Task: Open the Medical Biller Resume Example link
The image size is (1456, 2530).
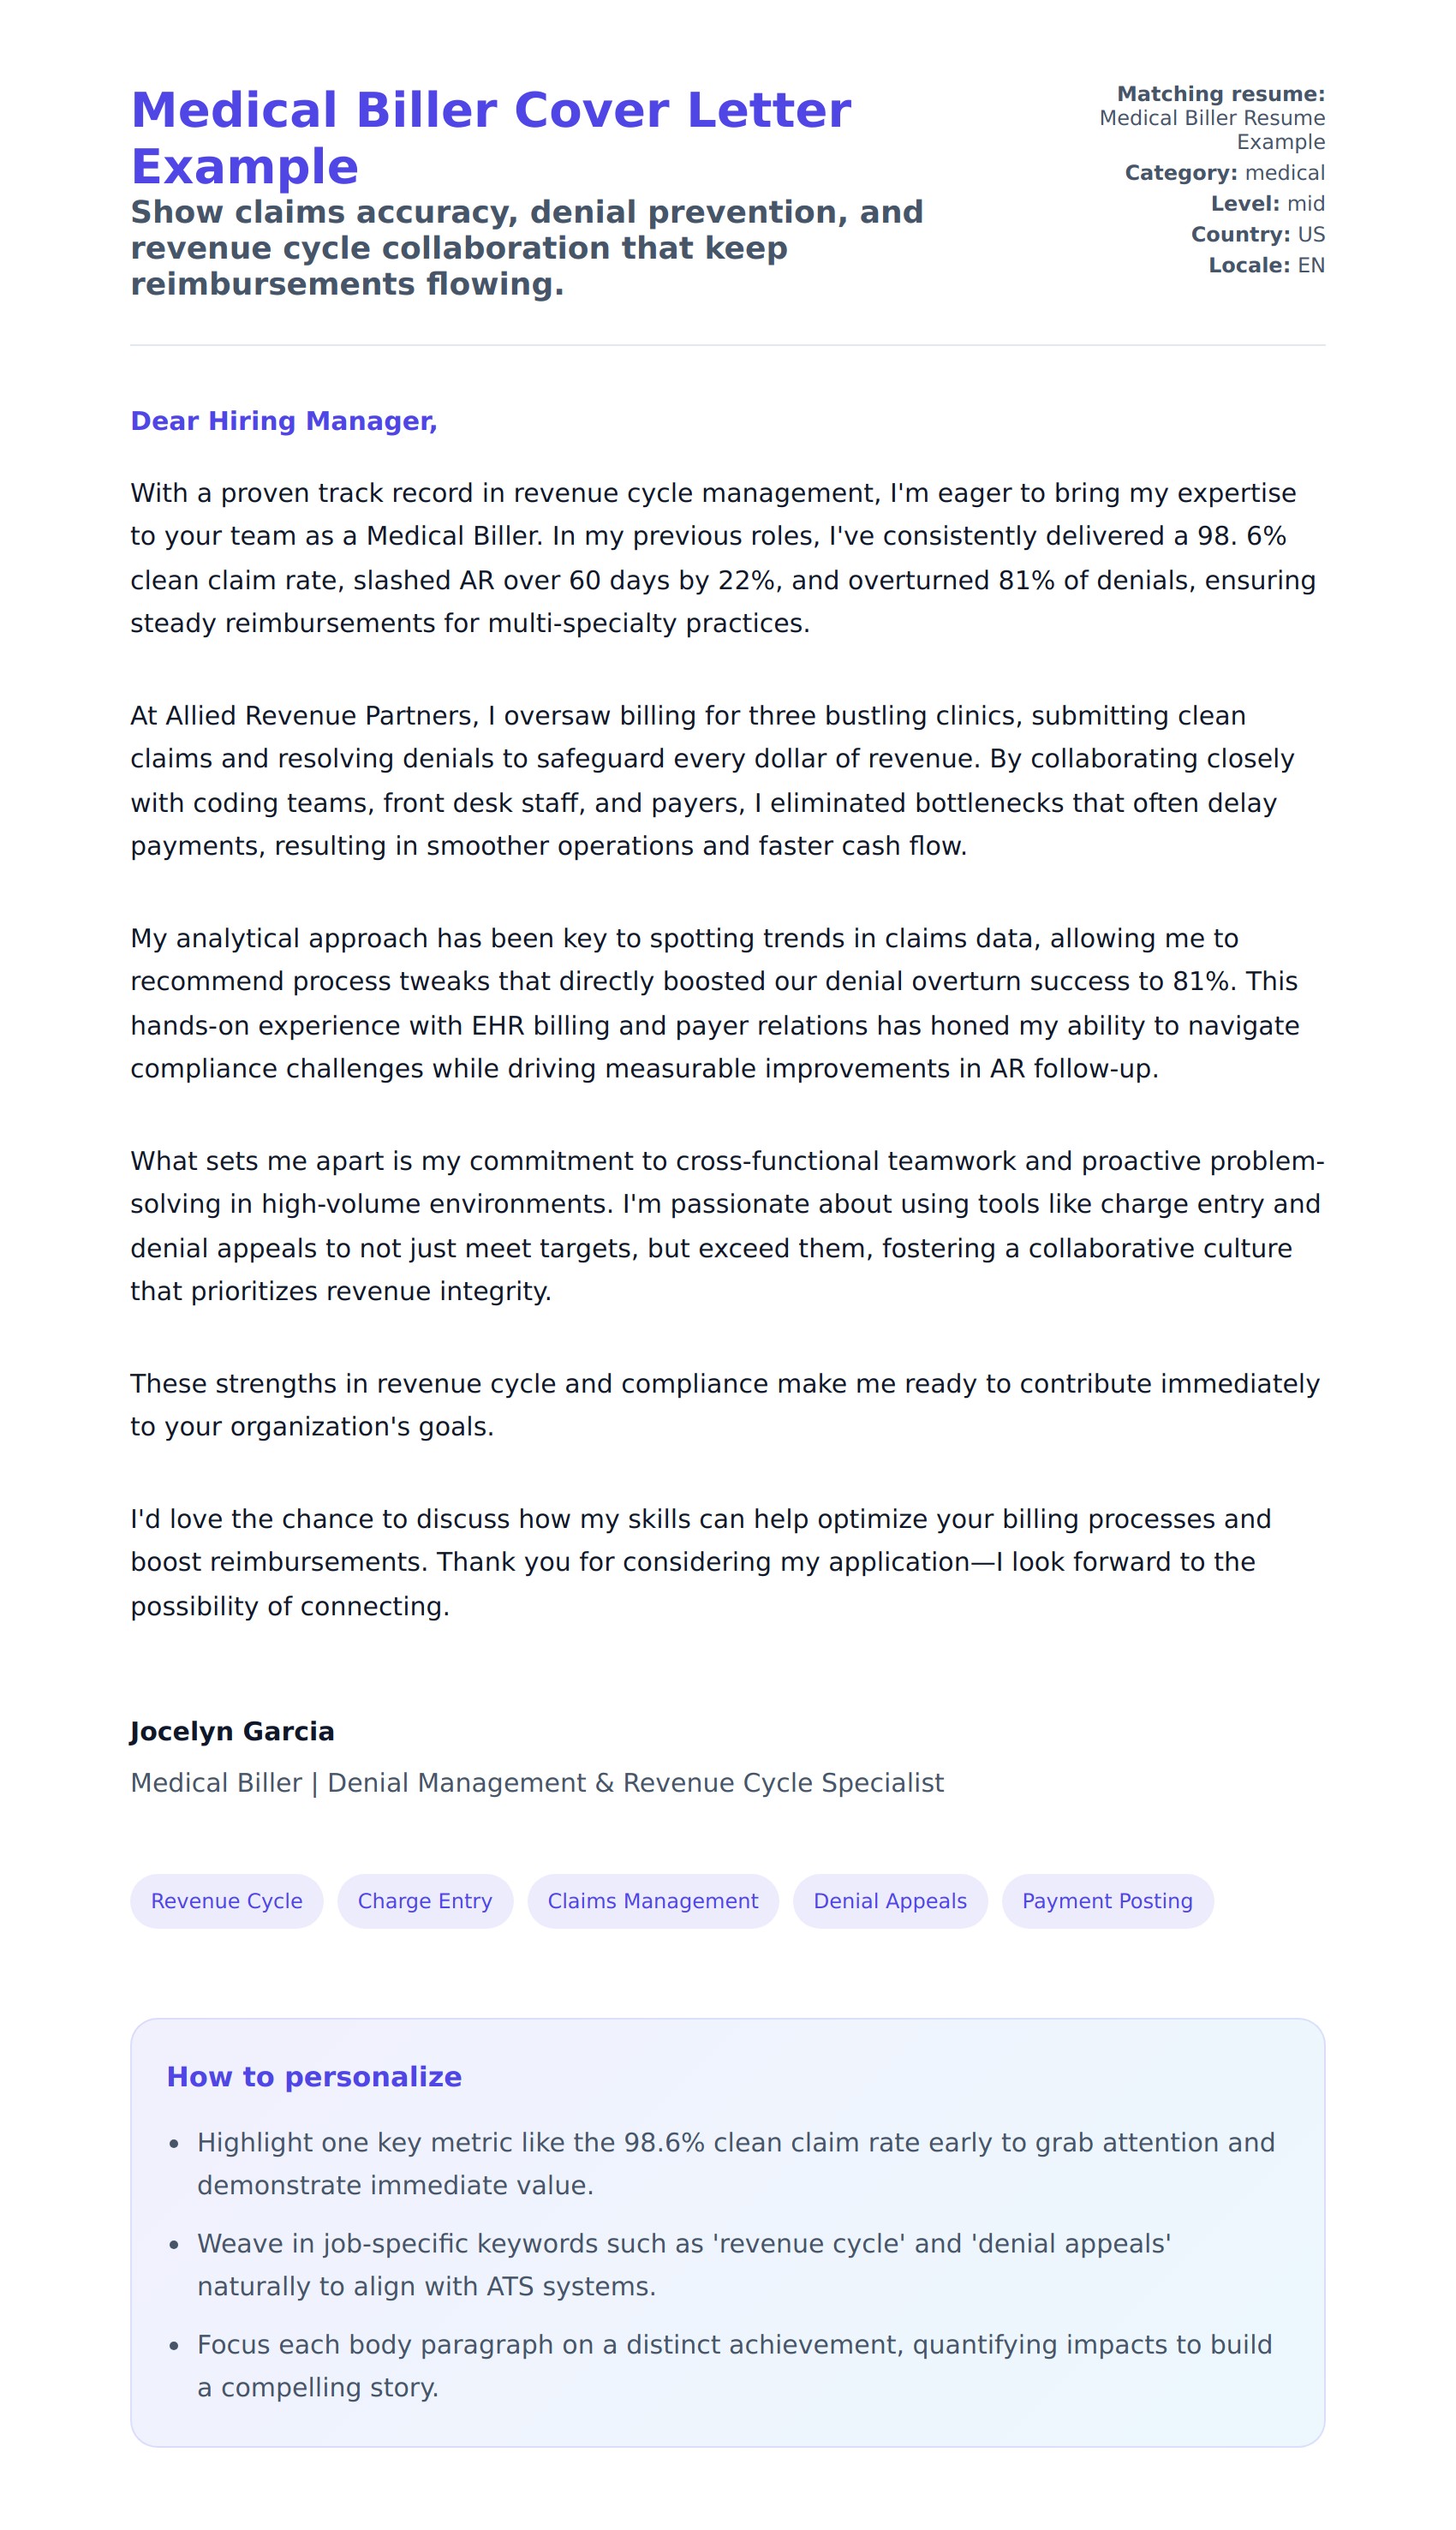Action: (1211, 129)
